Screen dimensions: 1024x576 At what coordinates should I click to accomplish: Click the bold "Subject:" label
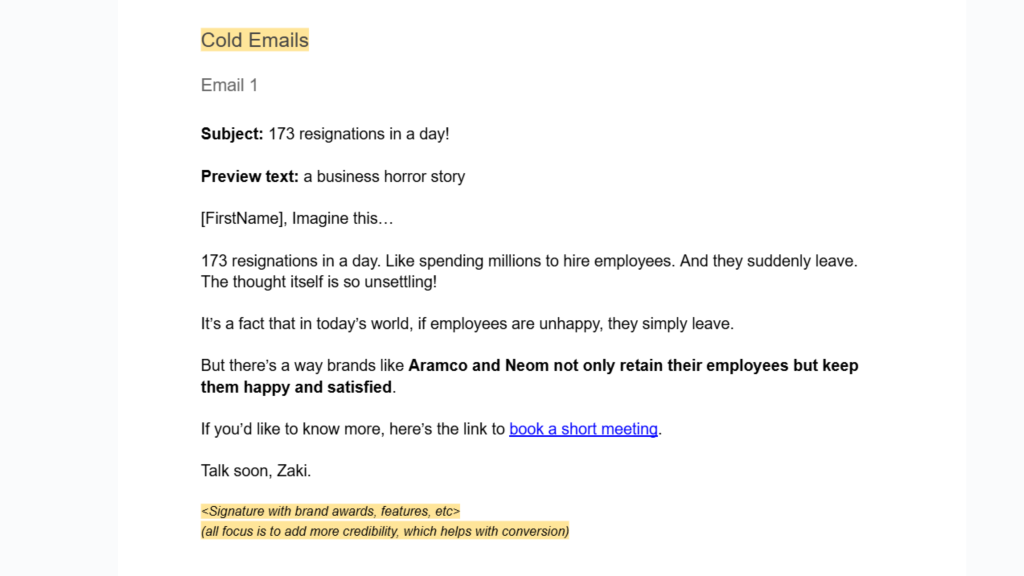(232, 133)
